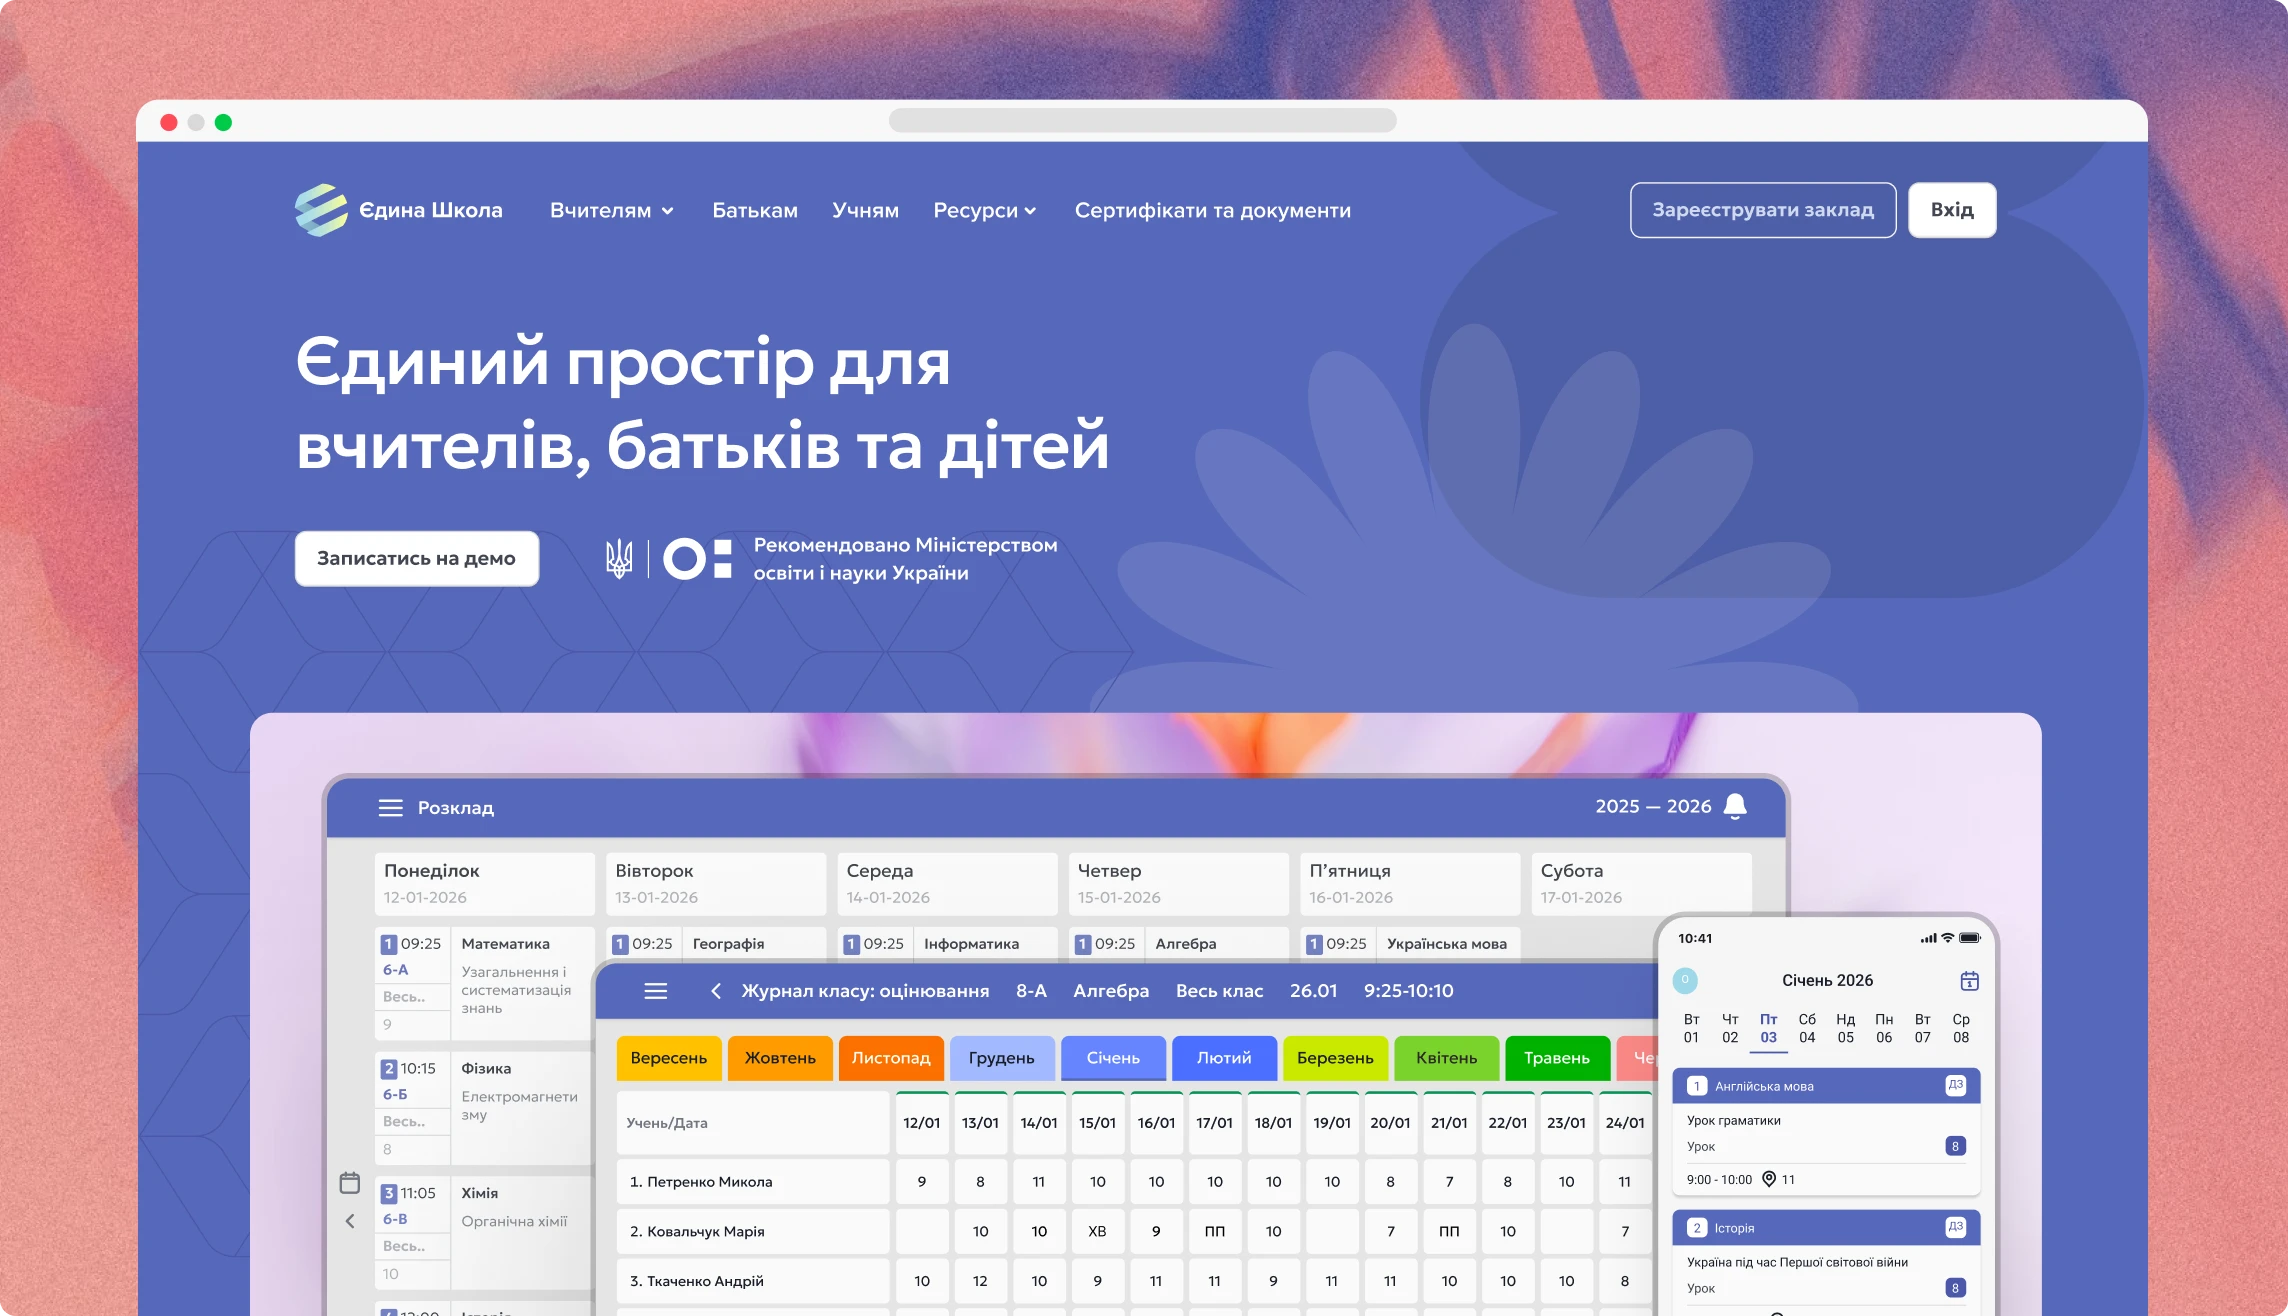
Task: Click the Понеділок 12-01-2026 day header
Action: point(484,884)
